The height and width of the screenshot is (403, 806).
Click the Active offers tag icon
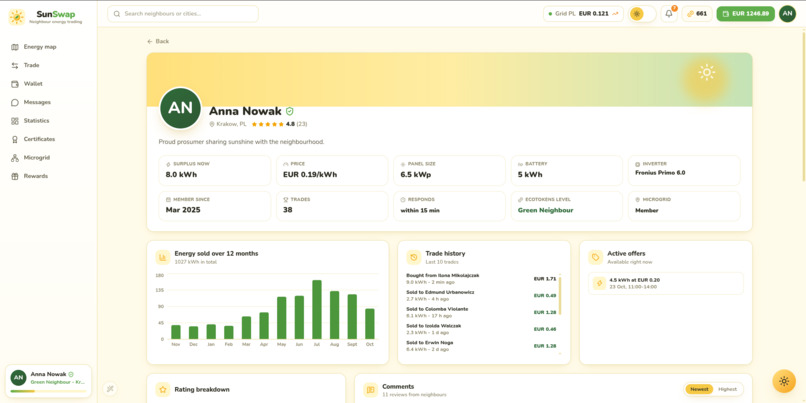596,257
